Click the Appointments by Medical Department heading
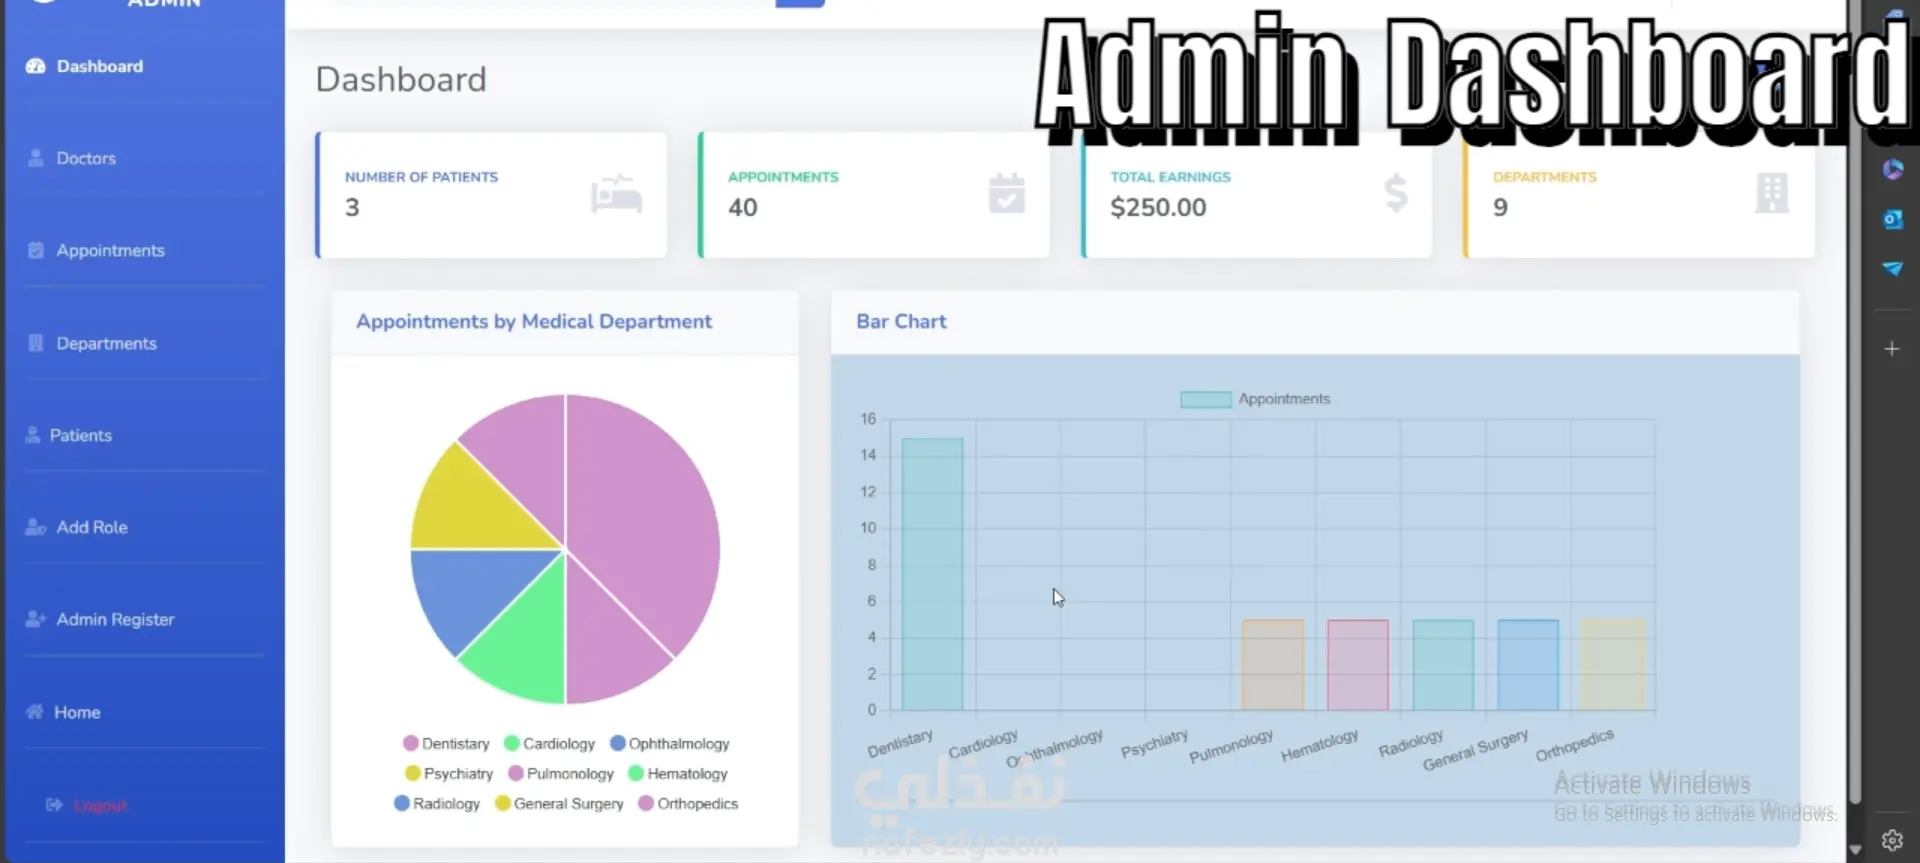Screen dimensions: 1920x863 click(534, 321)
